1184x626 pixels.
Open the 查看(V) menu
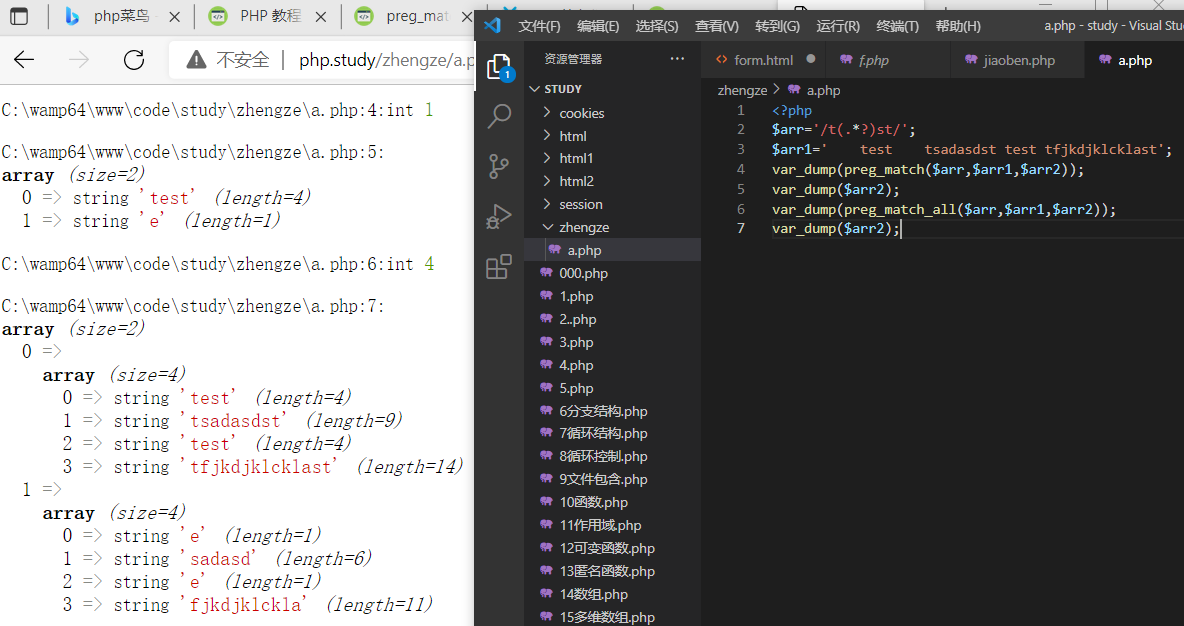(x=717, y=26)
